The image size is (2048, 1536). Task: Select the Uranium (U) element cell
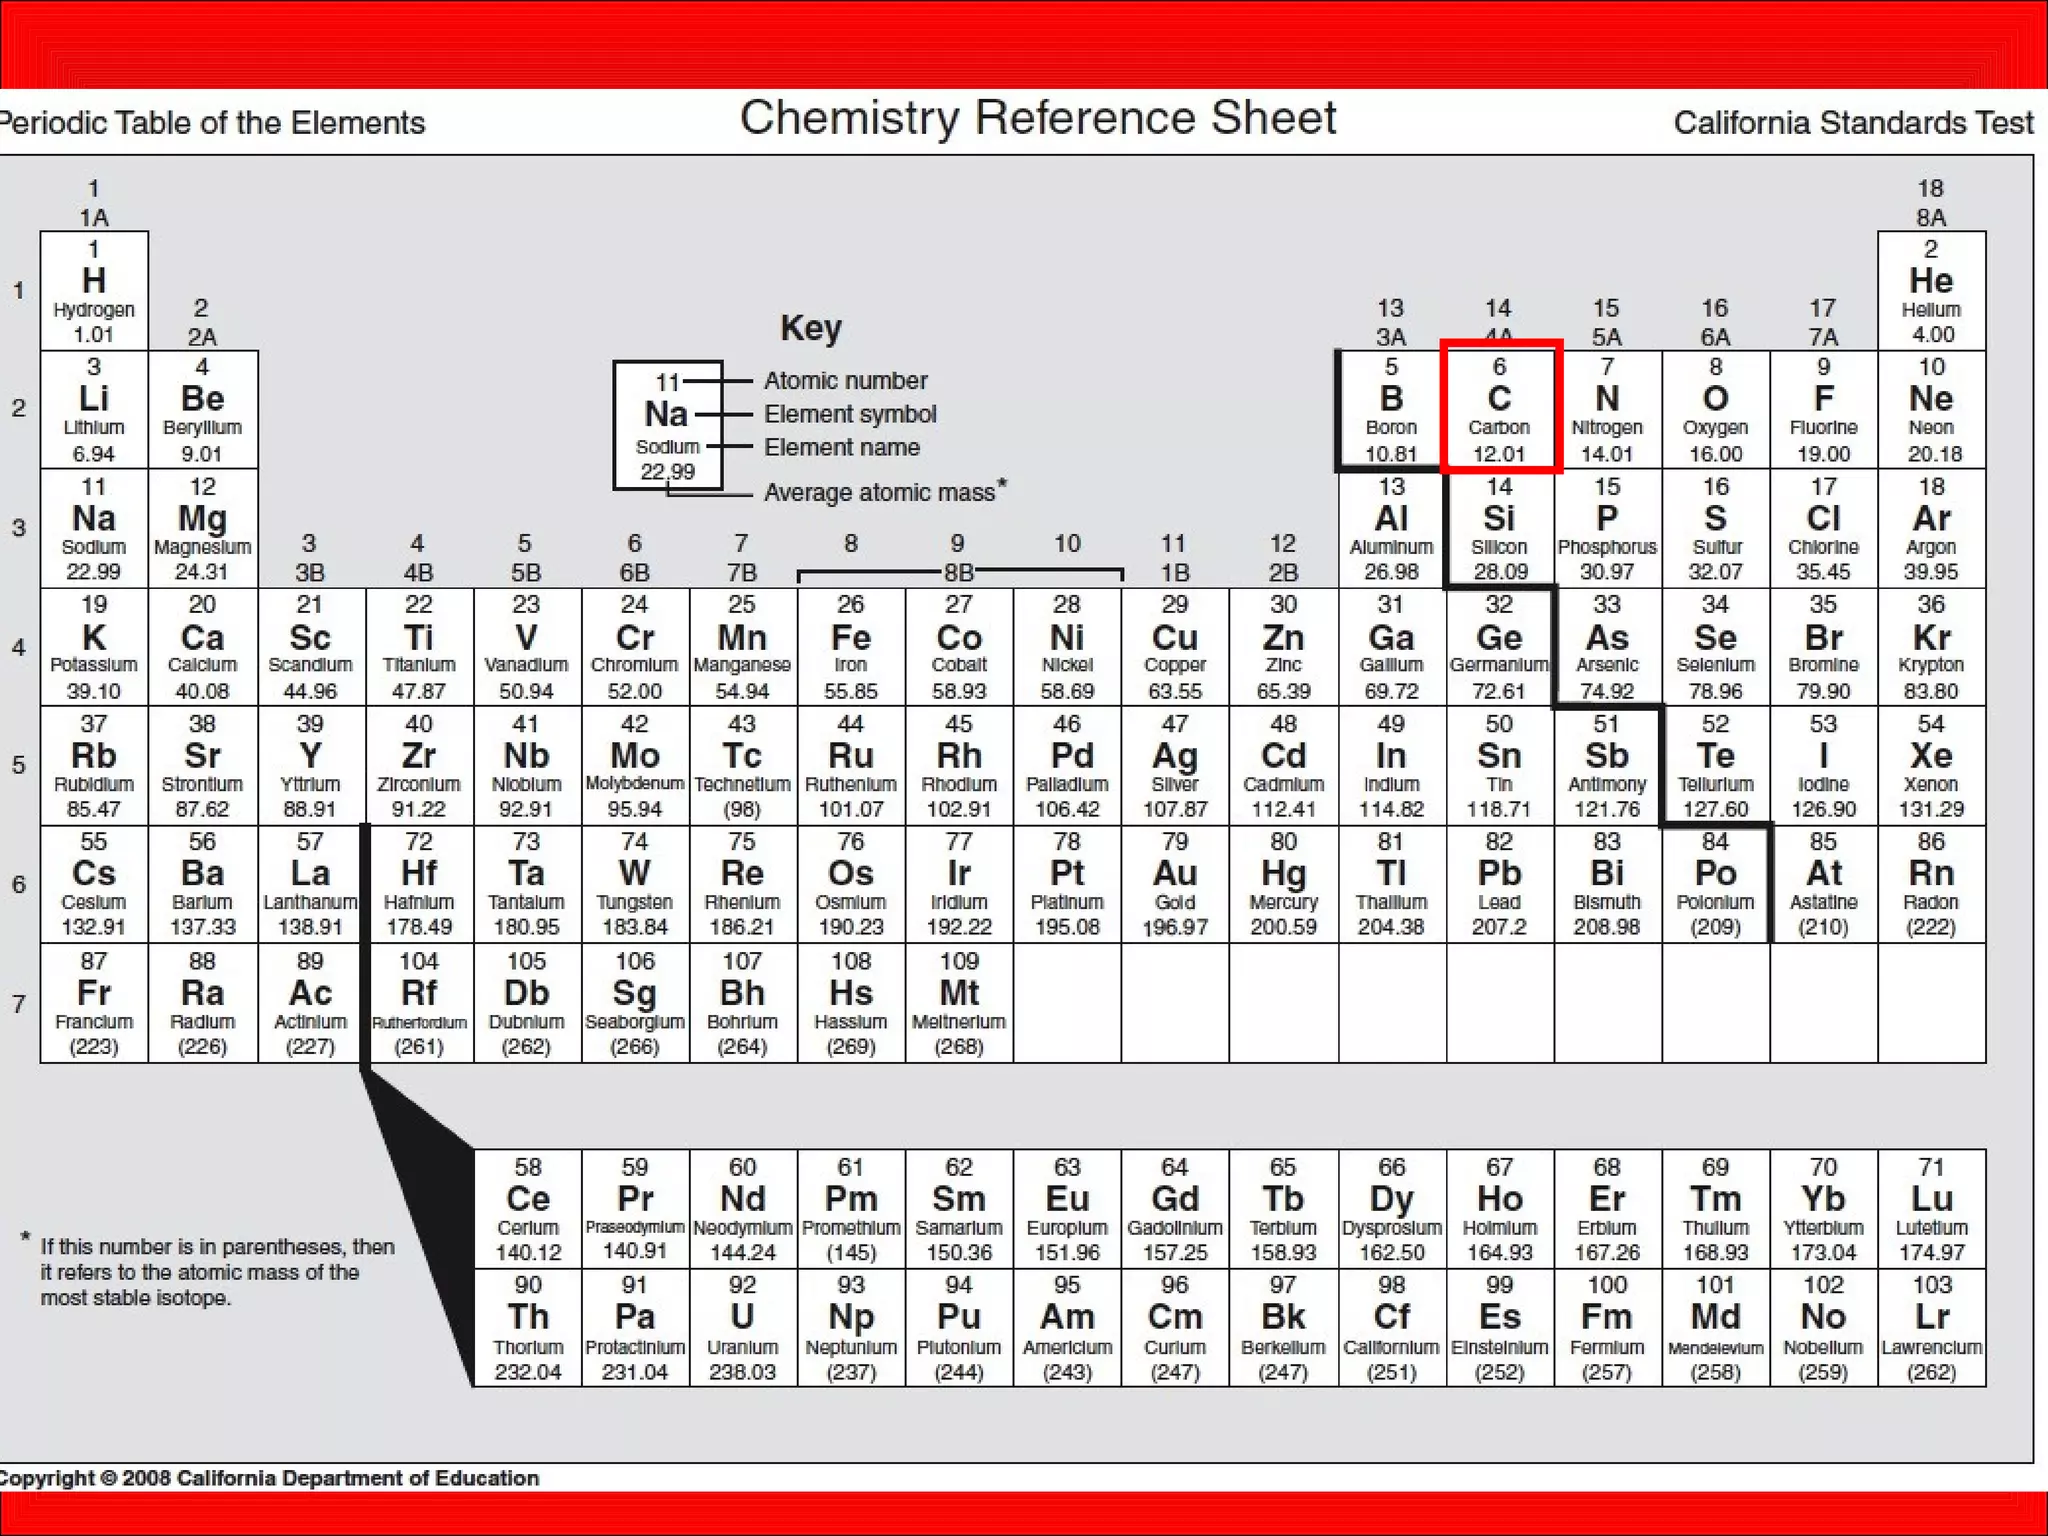742,1327
